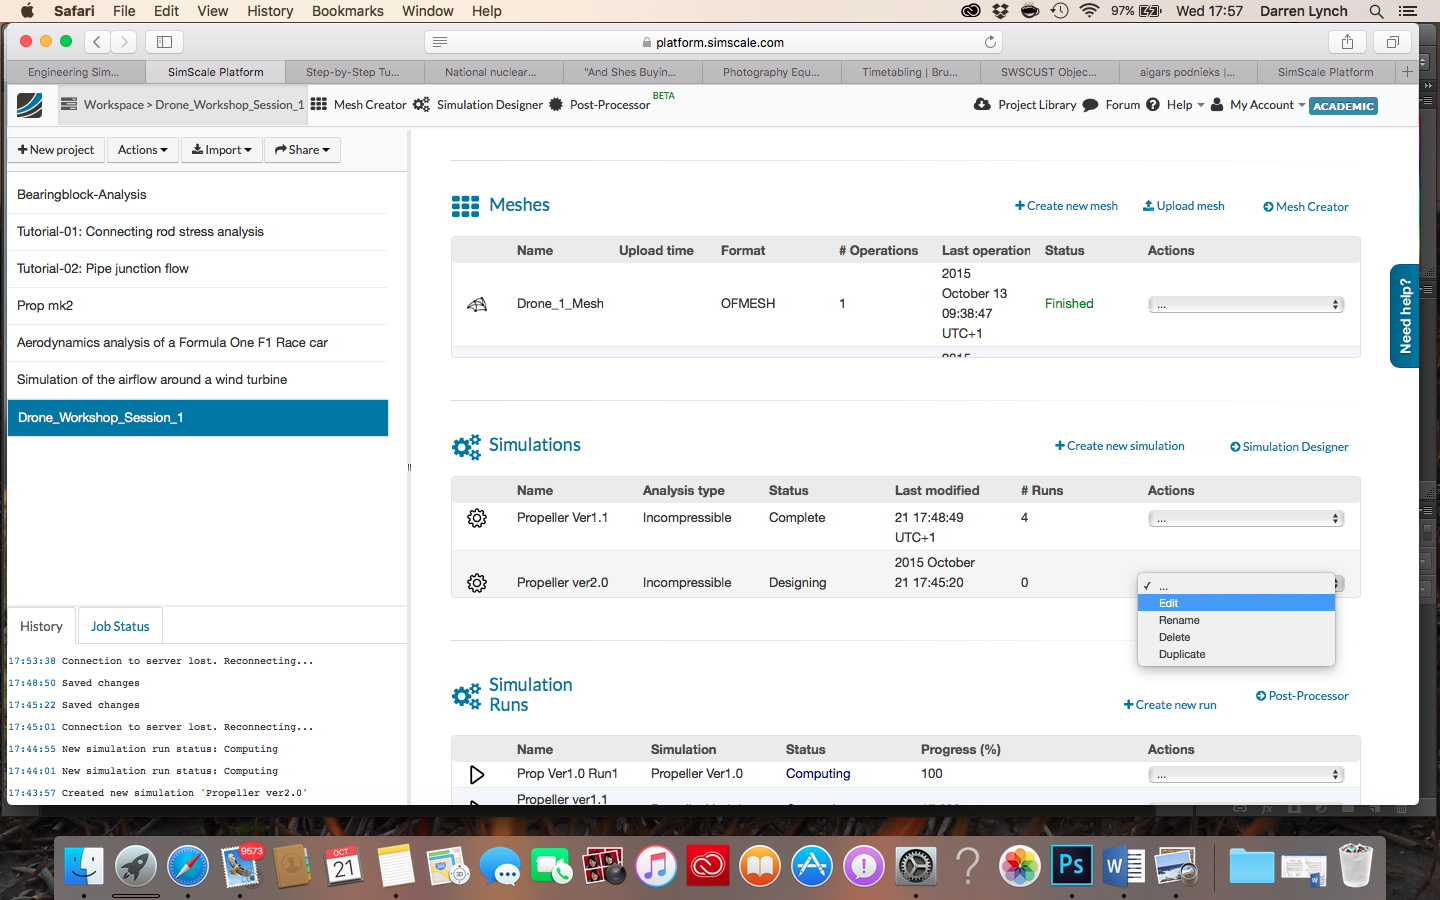Expand the My Account dropdown
1440x900 pixels.
coord(1258,105)
